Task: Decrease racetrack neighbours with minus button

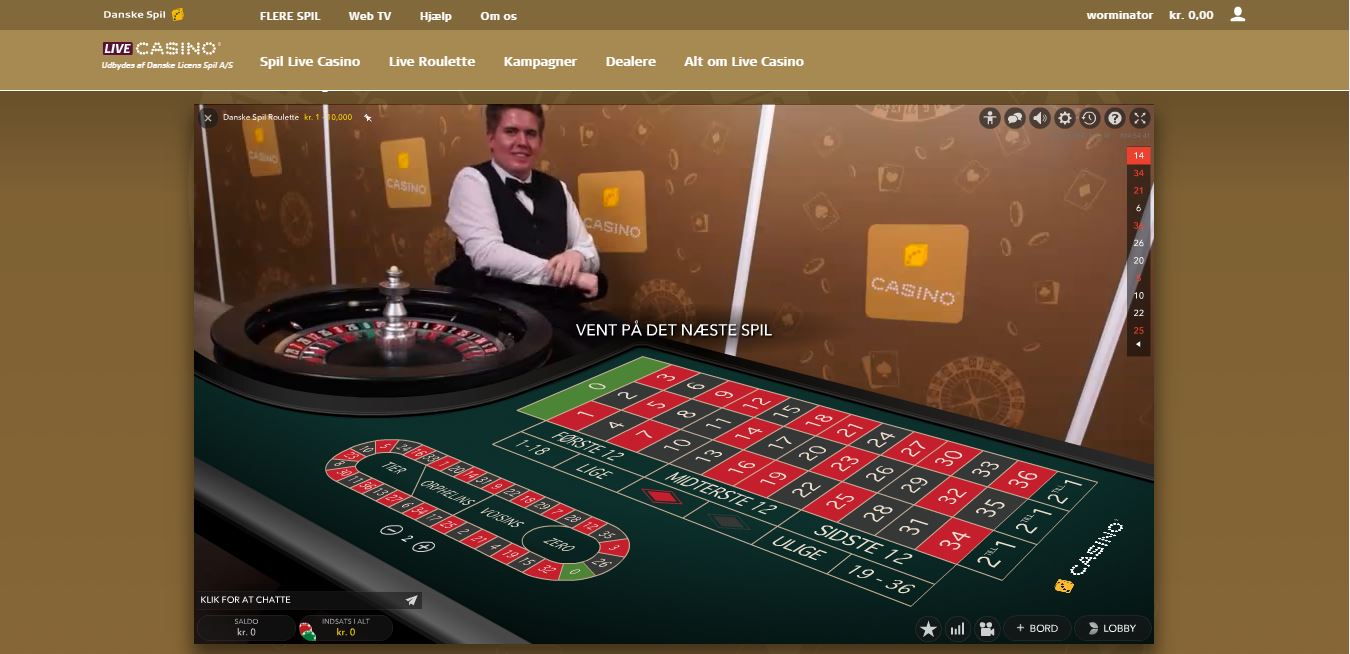Action: tap(391, 531)
